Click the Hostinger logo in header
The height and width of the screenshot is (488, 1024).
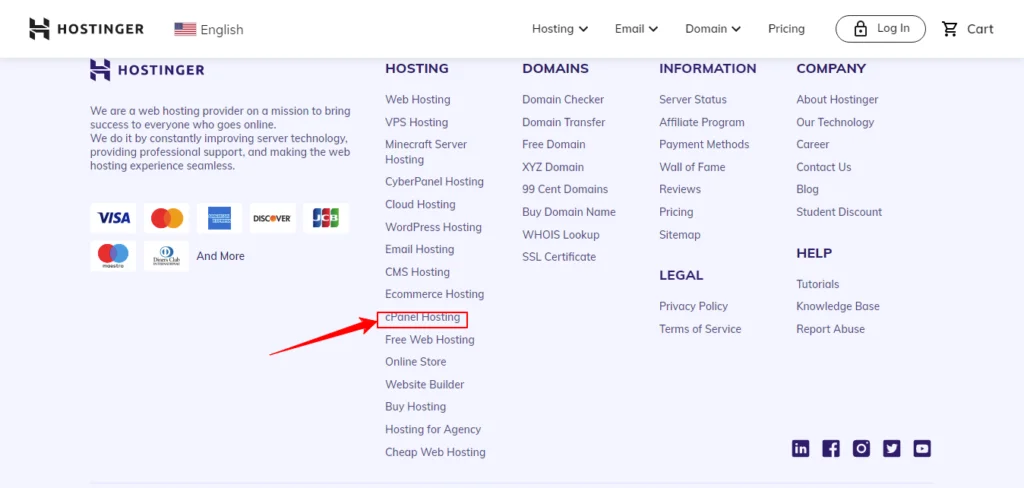point(86,29)
